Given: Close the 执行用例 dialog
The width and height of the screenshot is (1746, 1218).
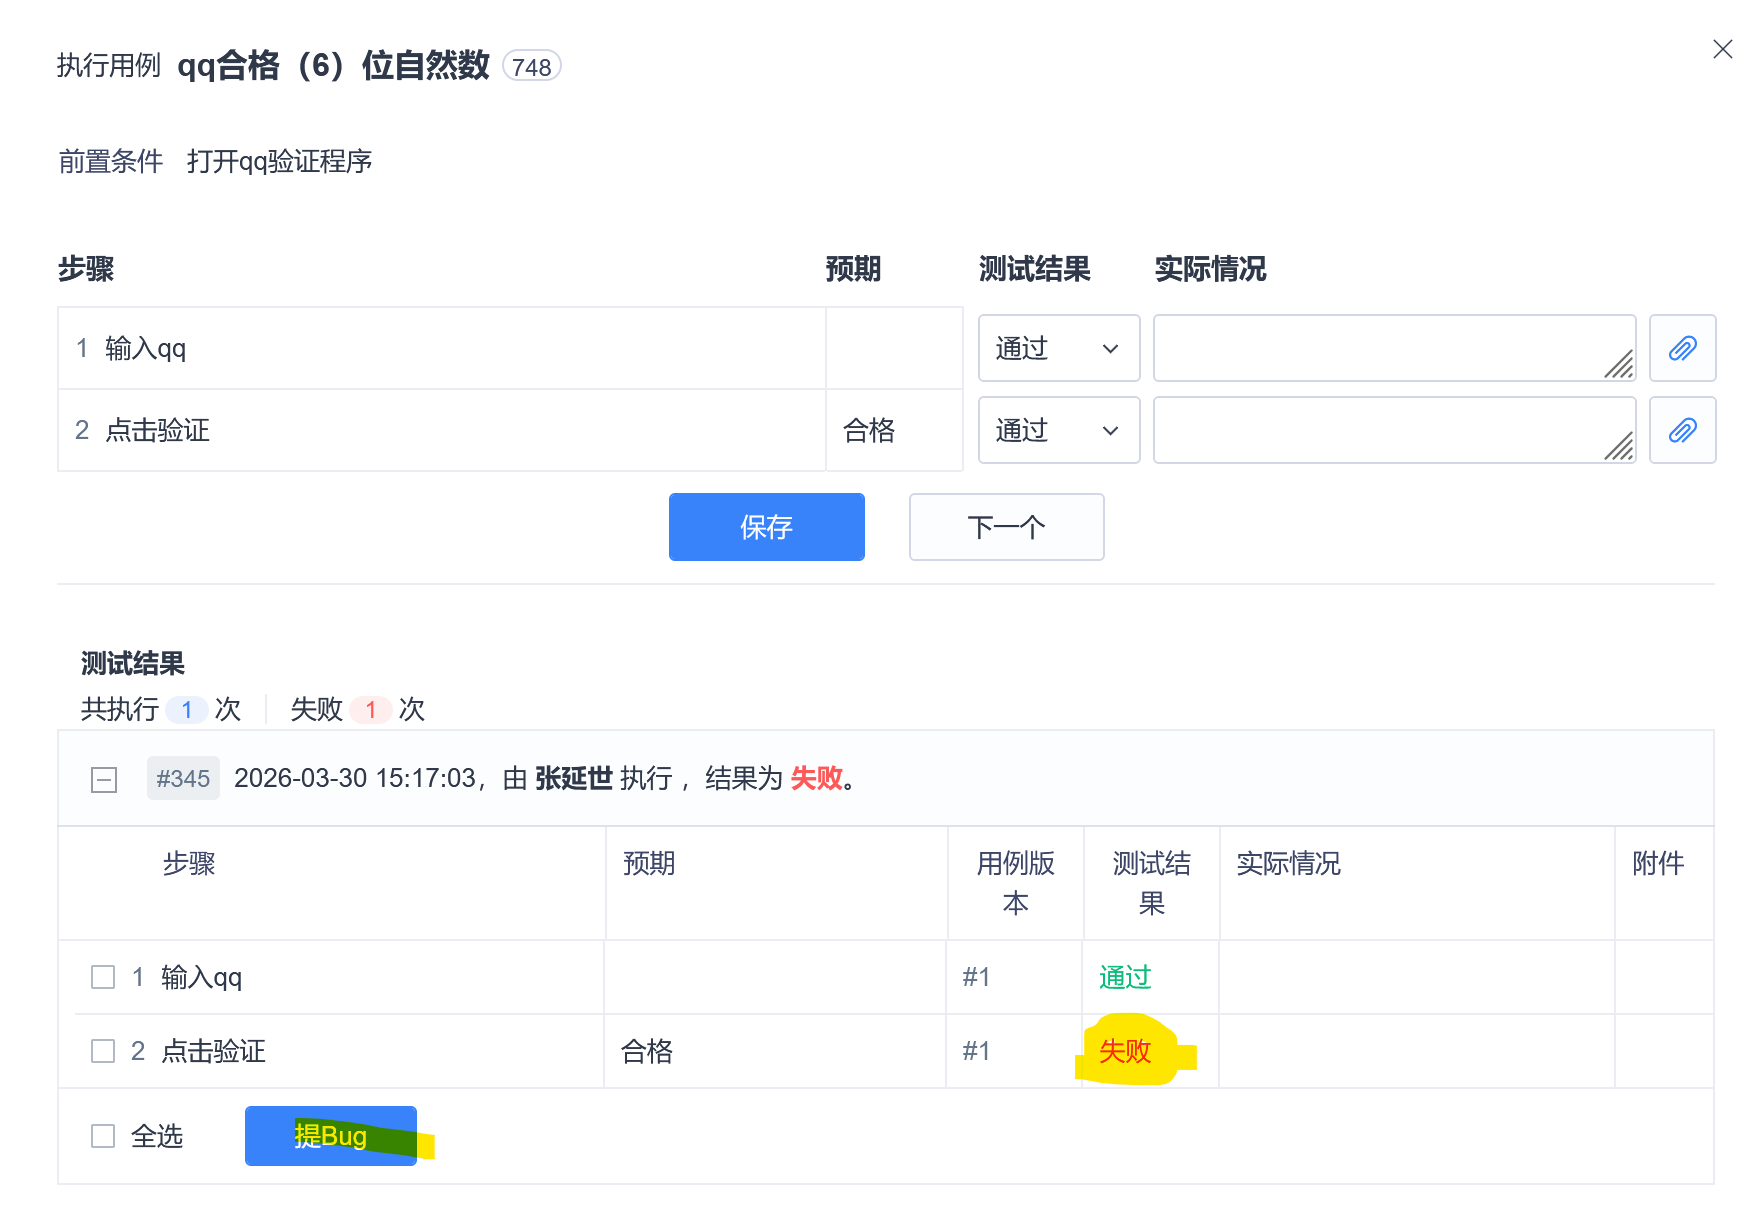Looking at the screenshot, I should [1722, 48].
